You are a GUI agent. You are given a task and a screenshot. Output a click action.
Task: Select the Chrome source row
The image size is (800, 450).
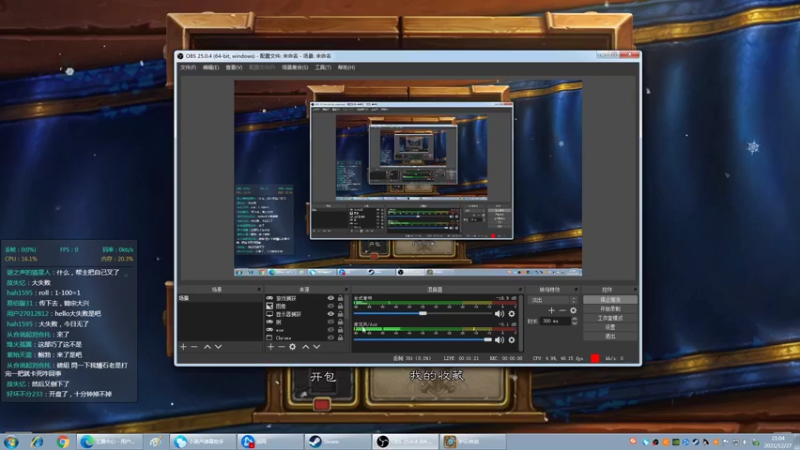(304, 338)
